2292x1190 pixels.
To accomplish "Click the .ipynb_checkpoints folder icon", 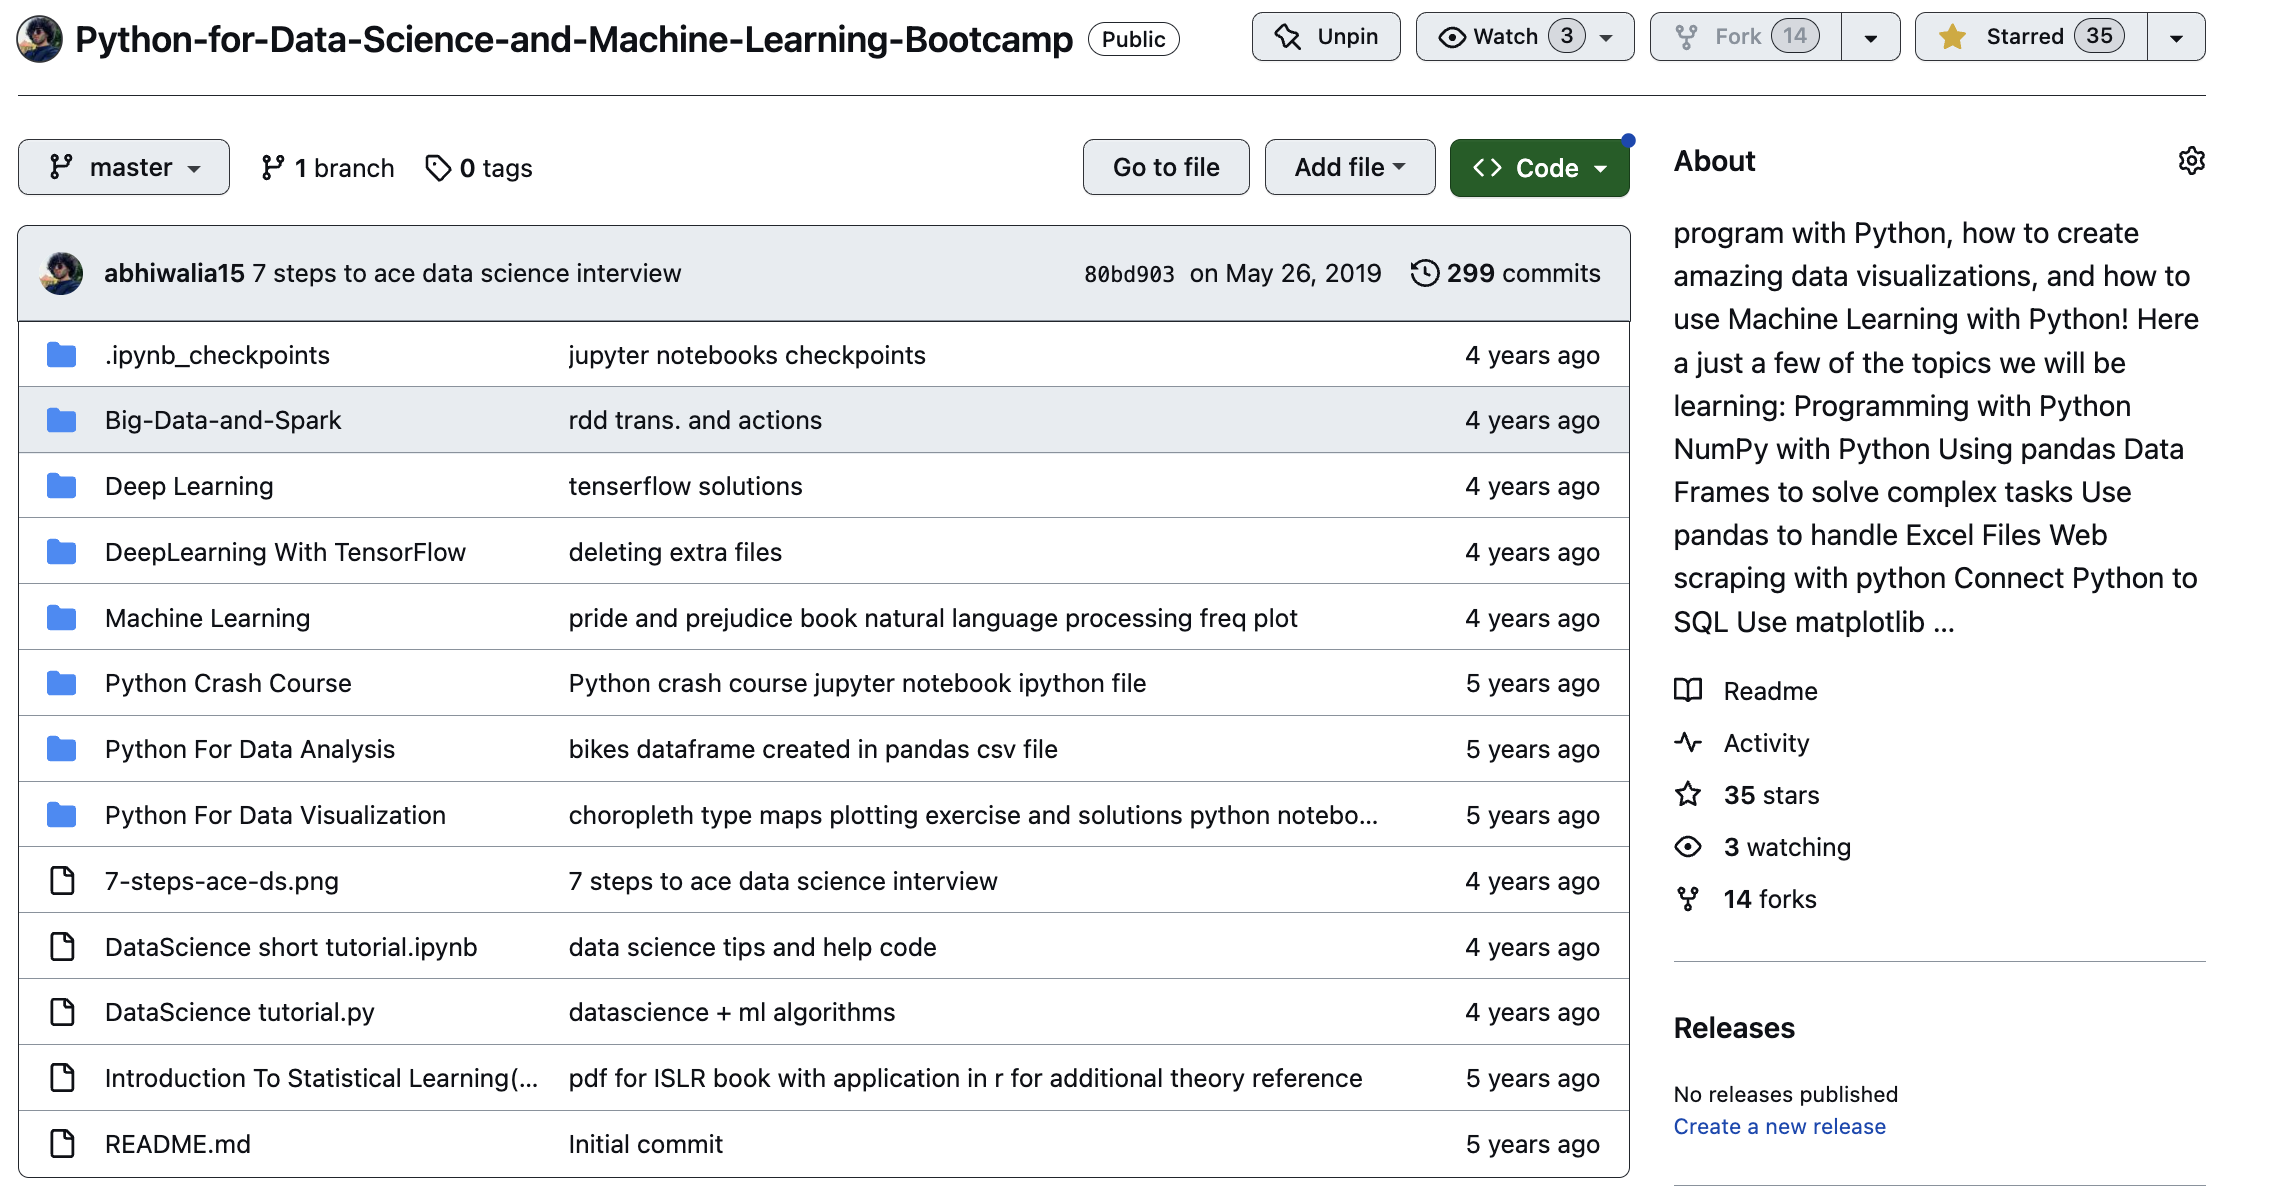I will (62, 355).
